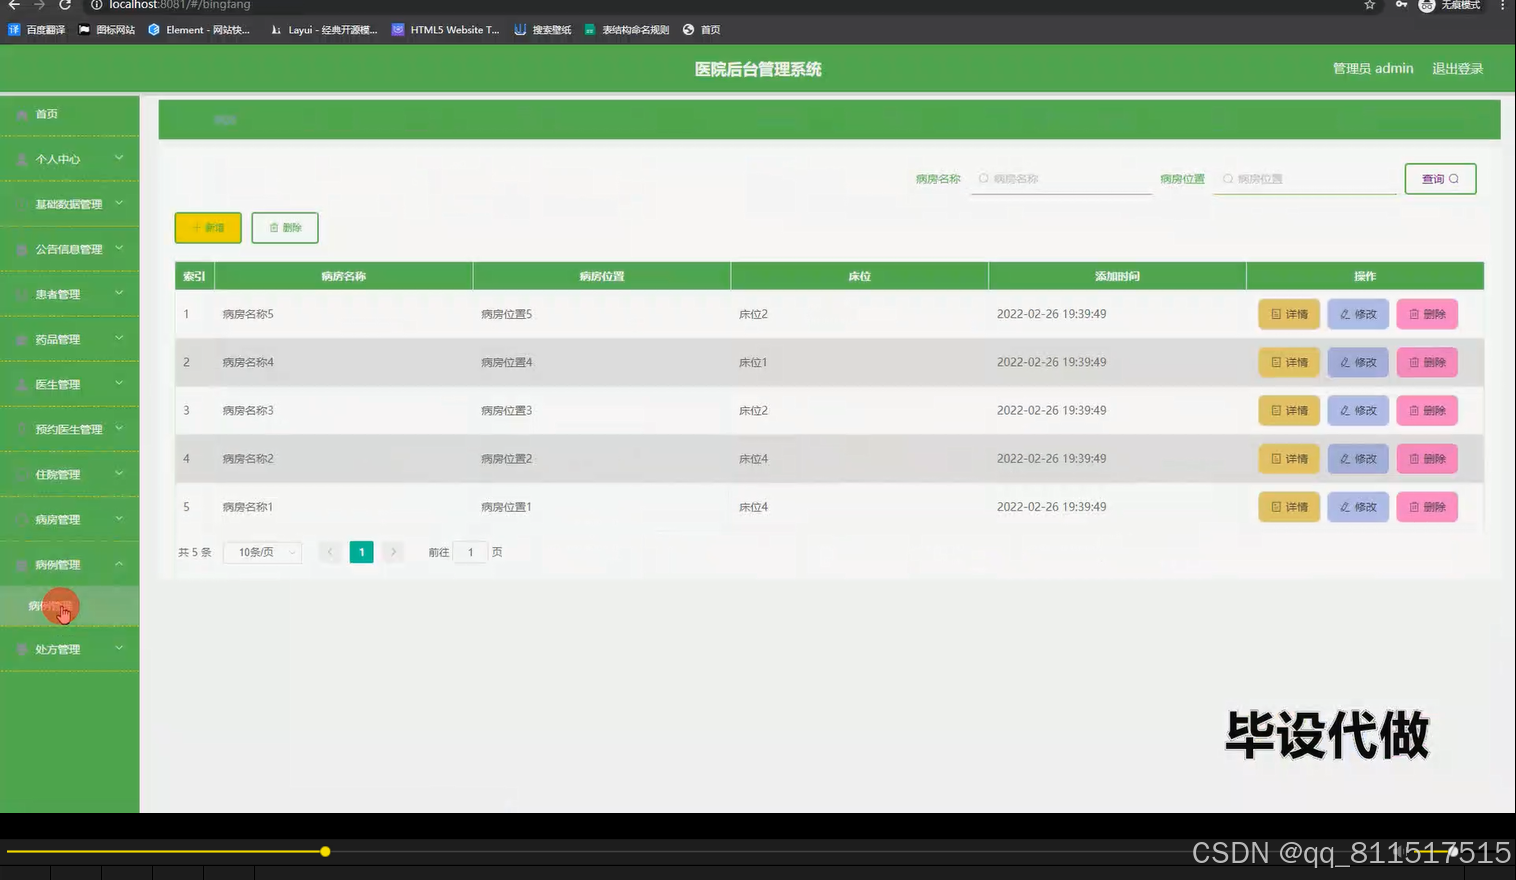Reload the page with browser refresh

(65, 5)
